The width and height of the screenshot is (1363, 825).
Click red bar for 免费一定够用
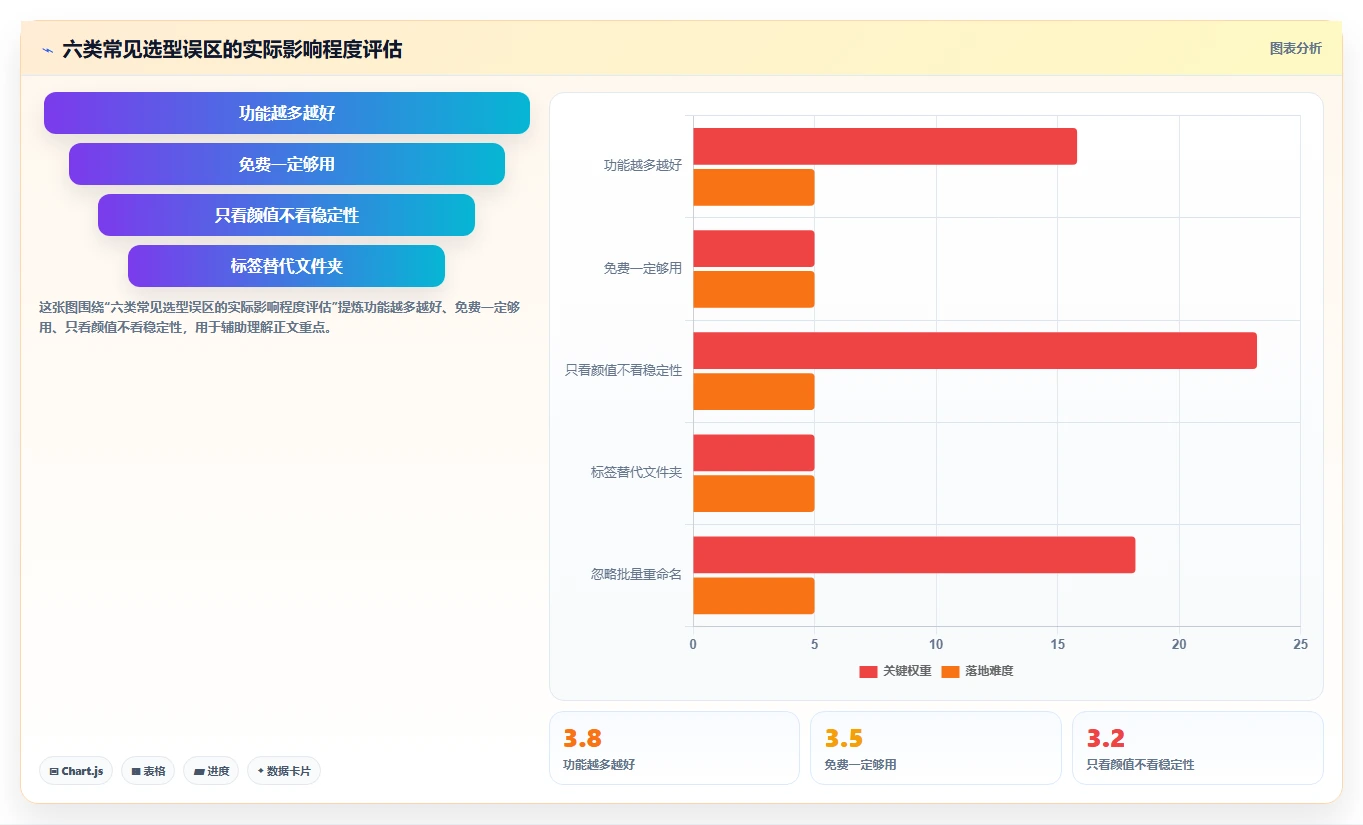[x=754, y=248]
